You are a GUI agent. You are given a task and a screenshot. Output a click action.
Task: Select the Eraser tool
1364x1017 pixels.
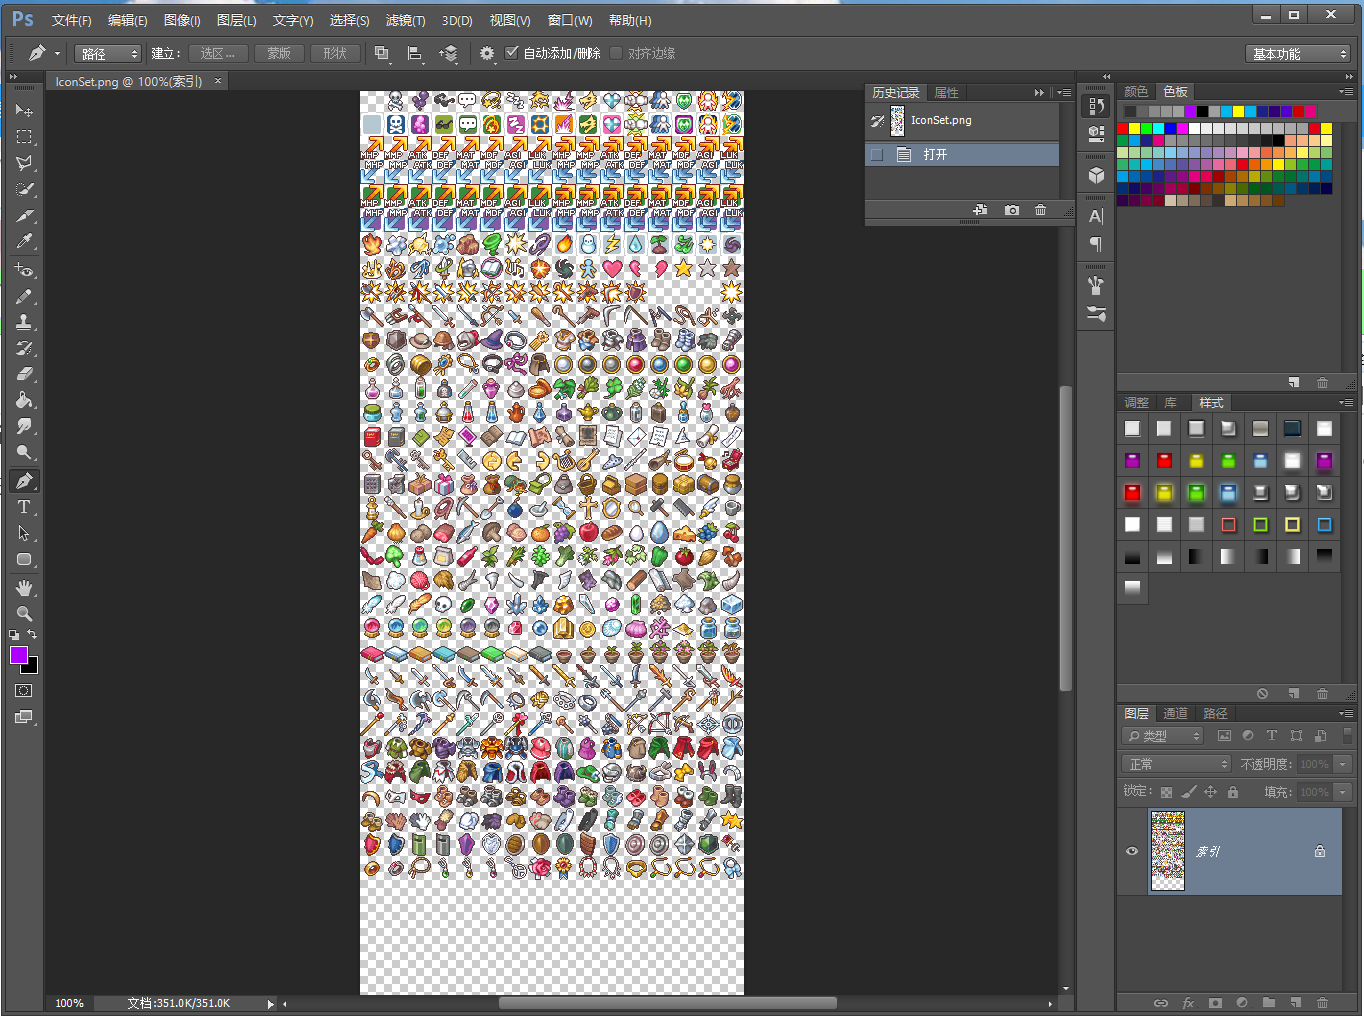point(24,374)
